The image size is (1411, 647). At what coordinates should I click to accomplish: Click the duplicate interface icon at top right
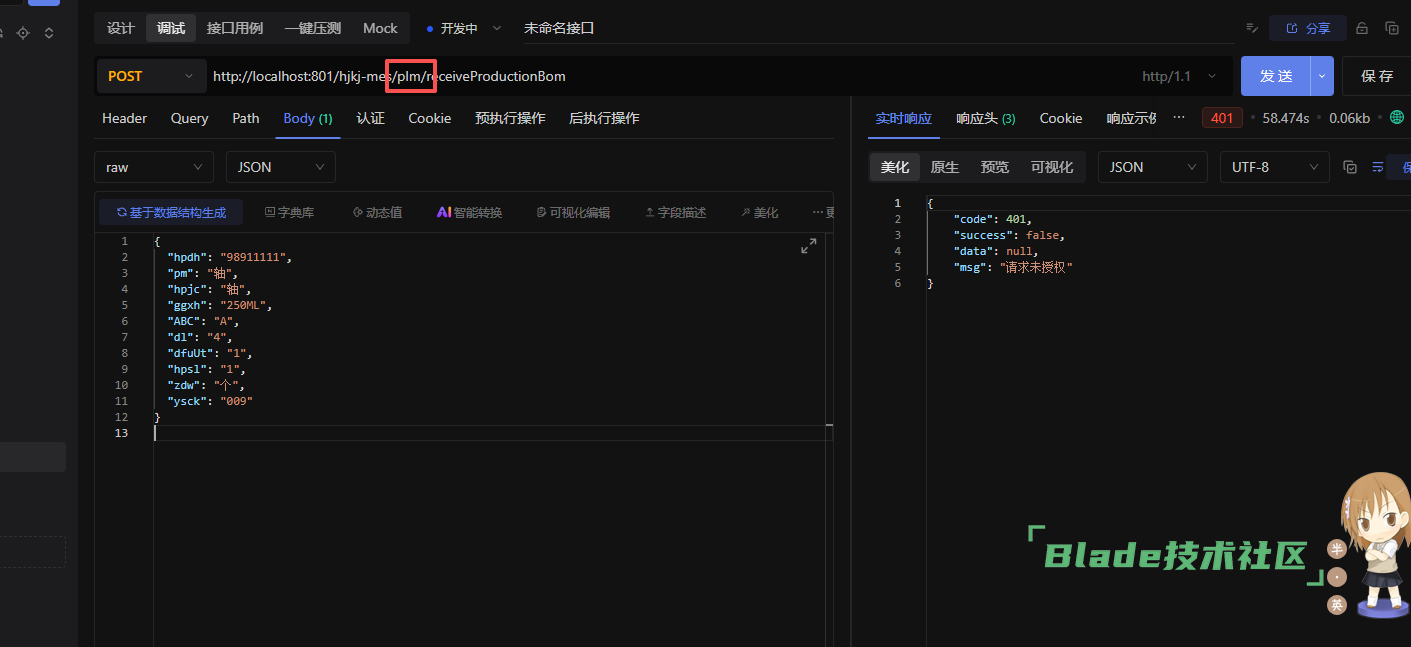click(1392, 28)
